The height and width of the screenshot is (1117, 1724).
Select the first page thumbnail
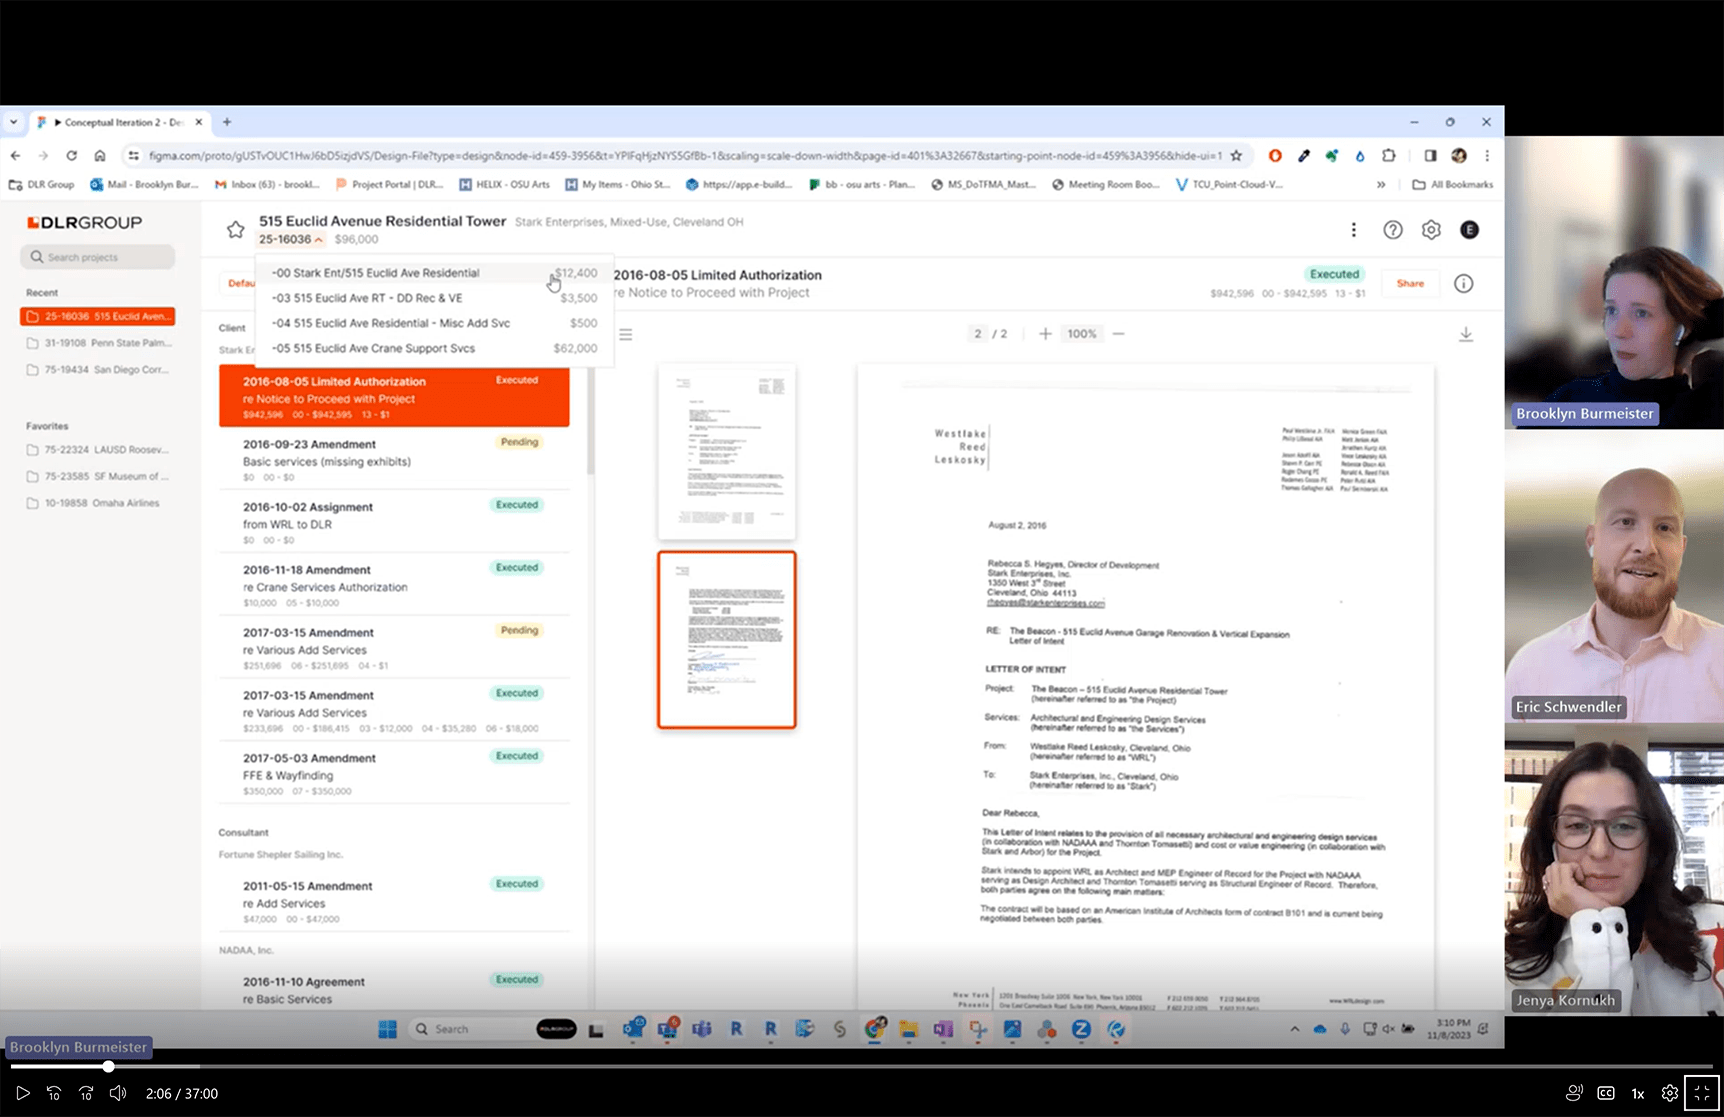727,452
